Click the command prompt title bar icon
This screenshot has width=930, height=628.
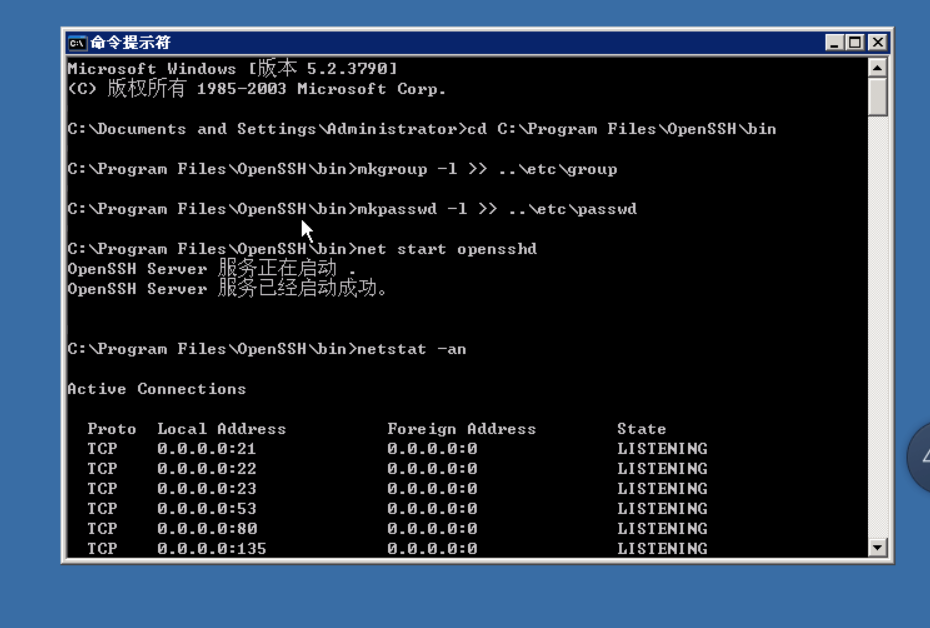[77, 43]
